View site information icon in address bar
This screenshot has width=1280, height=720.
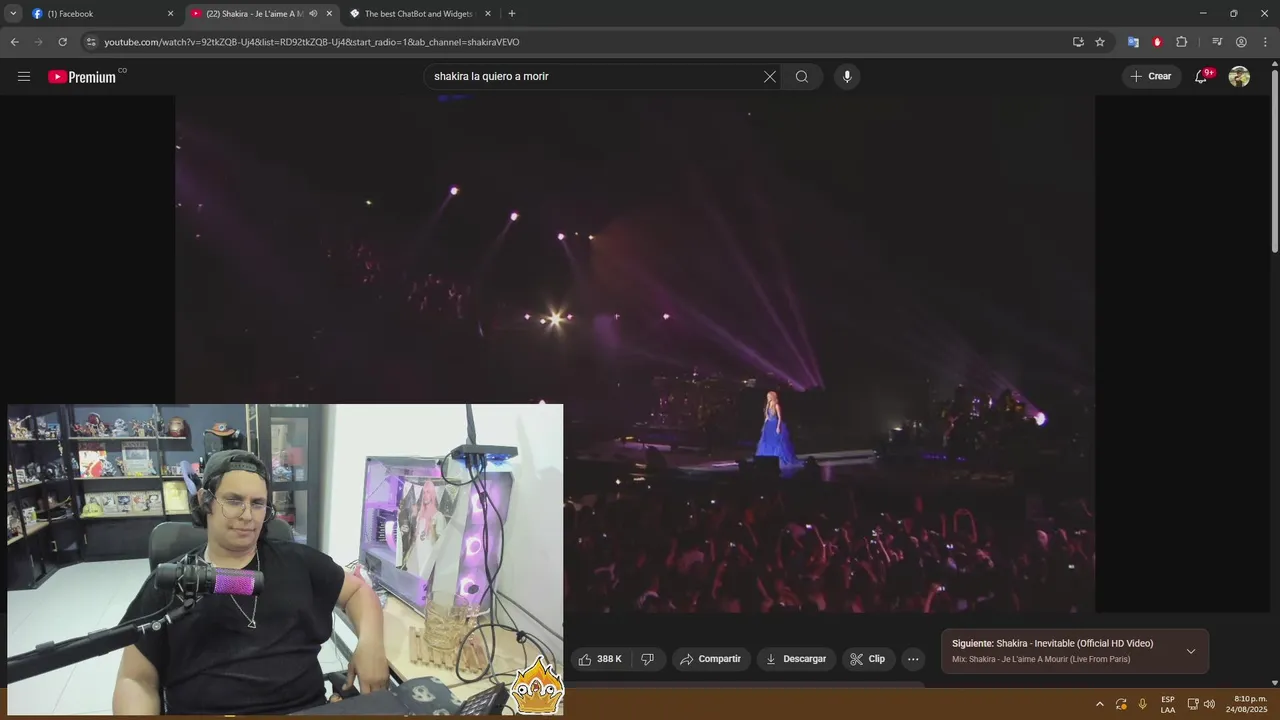tap(91, 42)
